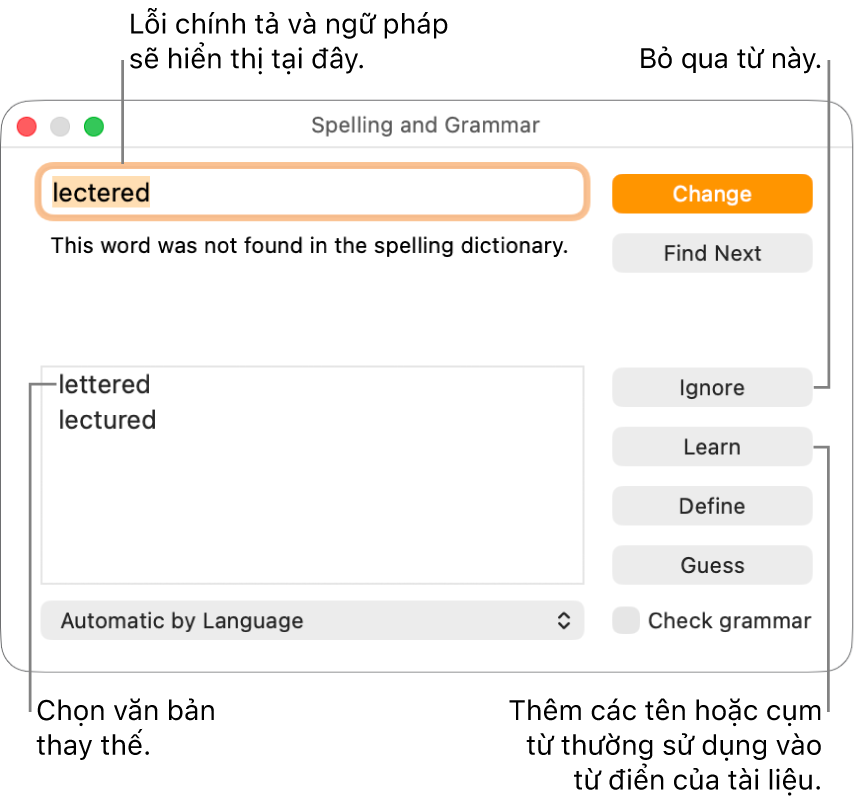The image size is (854, 806).
Task: Click the Spelling and Grammar title text
Action: click(425, 125)
